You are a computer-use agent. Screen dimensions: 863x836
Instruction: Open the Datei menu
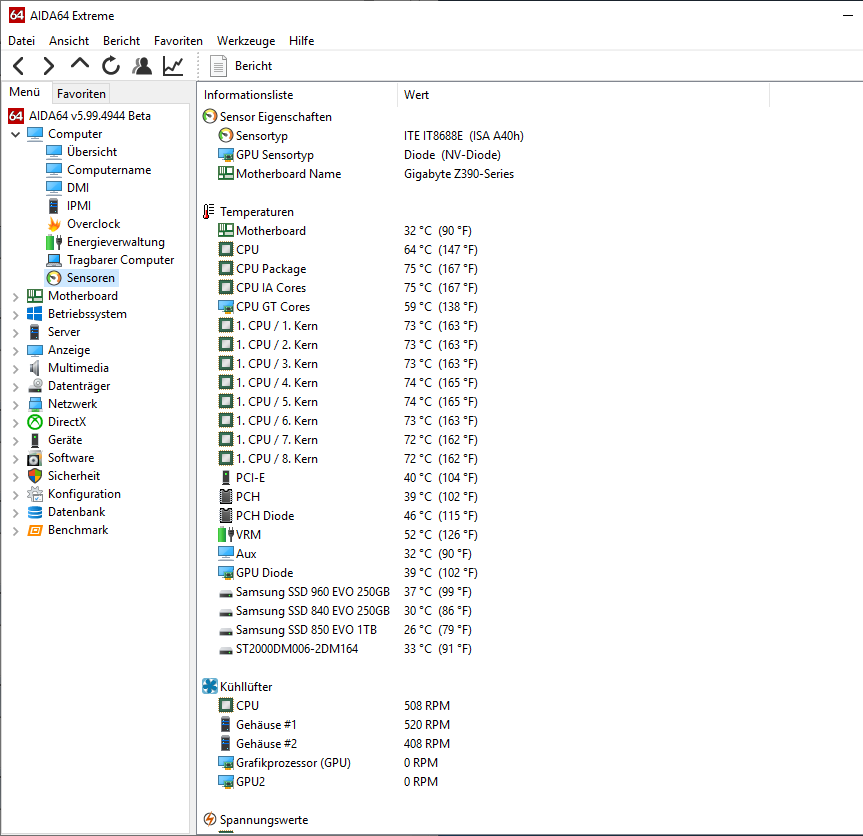21,41
